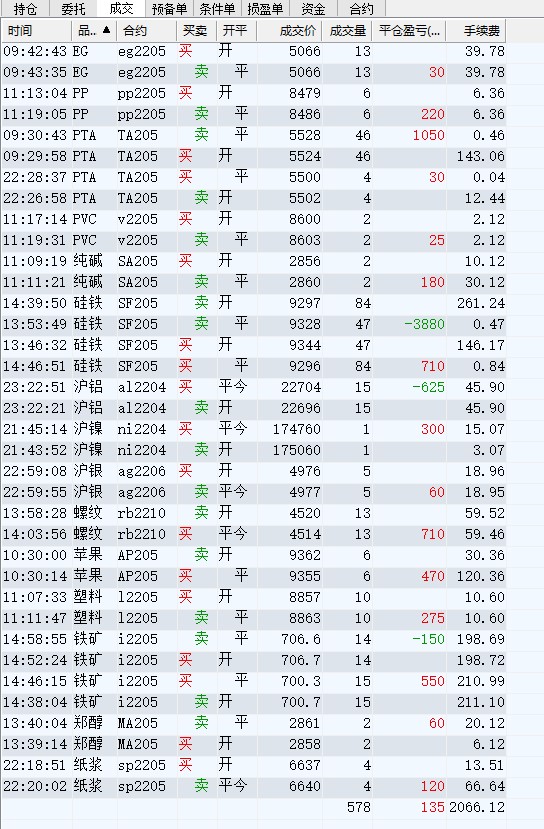Sort by the 平仓盈亏 column header
This screenshot has width=544, height=829.
point(409,31)
